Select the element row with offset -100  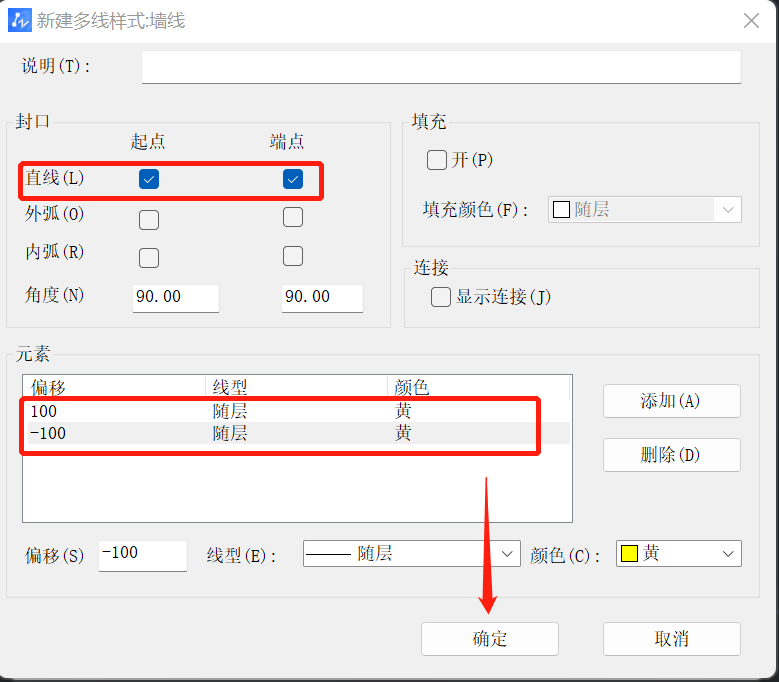[x=297, y=433]
